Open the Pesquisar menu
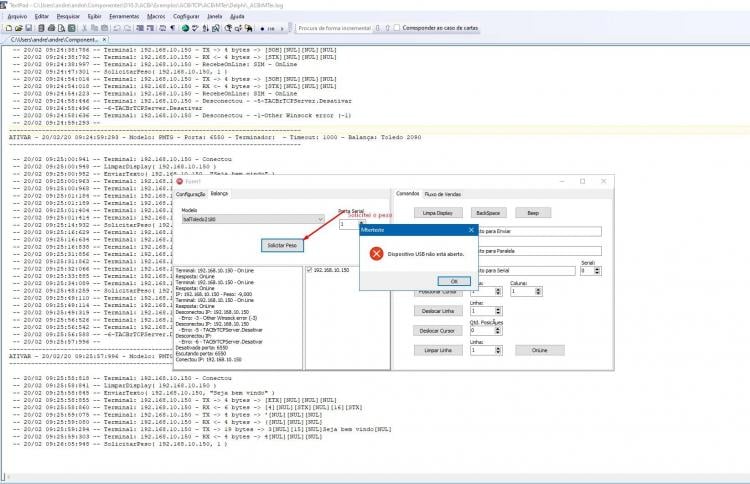The width and height of the screenshot is (750, 484). 68,16
